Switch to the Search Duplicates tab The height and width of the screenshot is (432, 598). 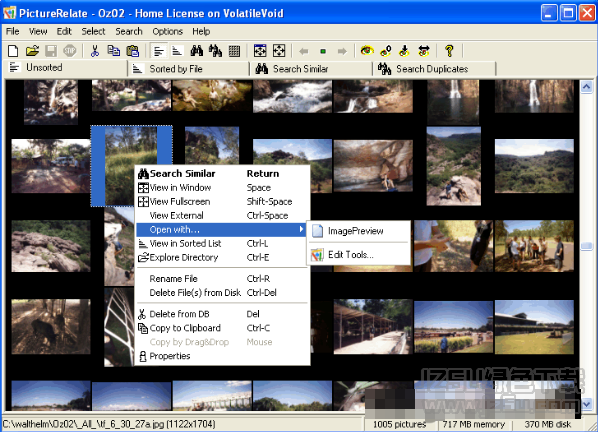(x=434, y=69)
